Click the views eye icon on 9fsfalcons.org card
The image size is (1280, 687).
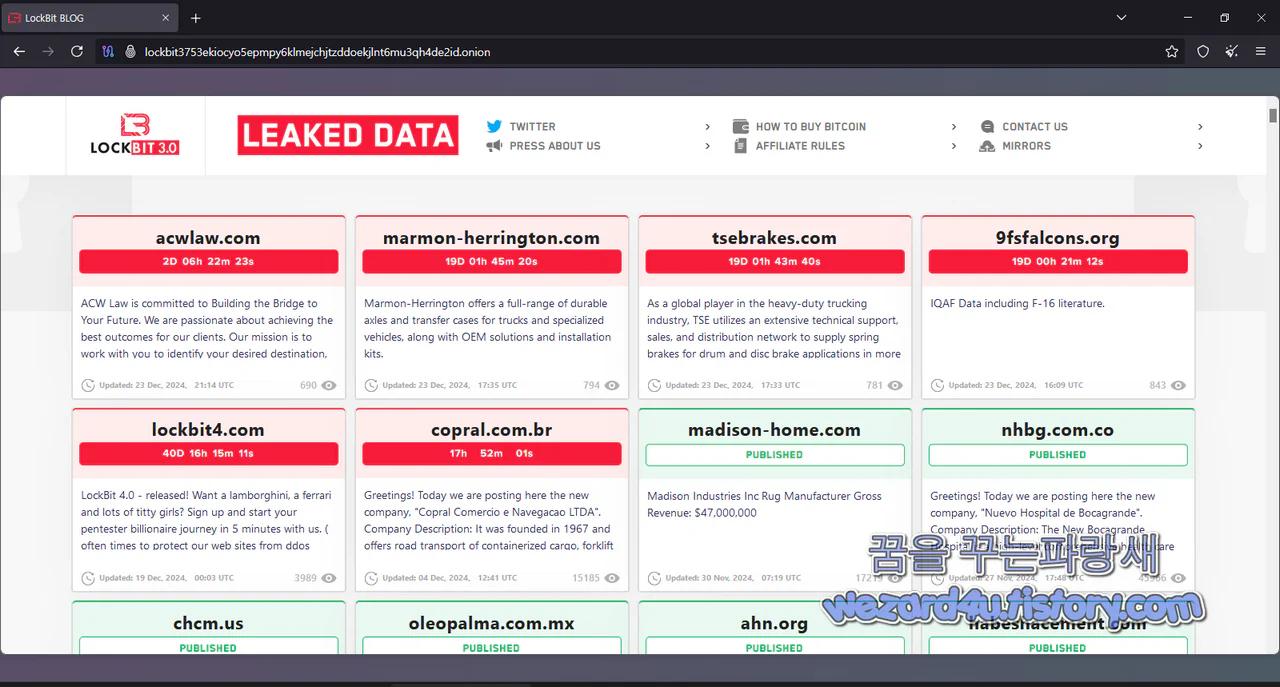1178,385
